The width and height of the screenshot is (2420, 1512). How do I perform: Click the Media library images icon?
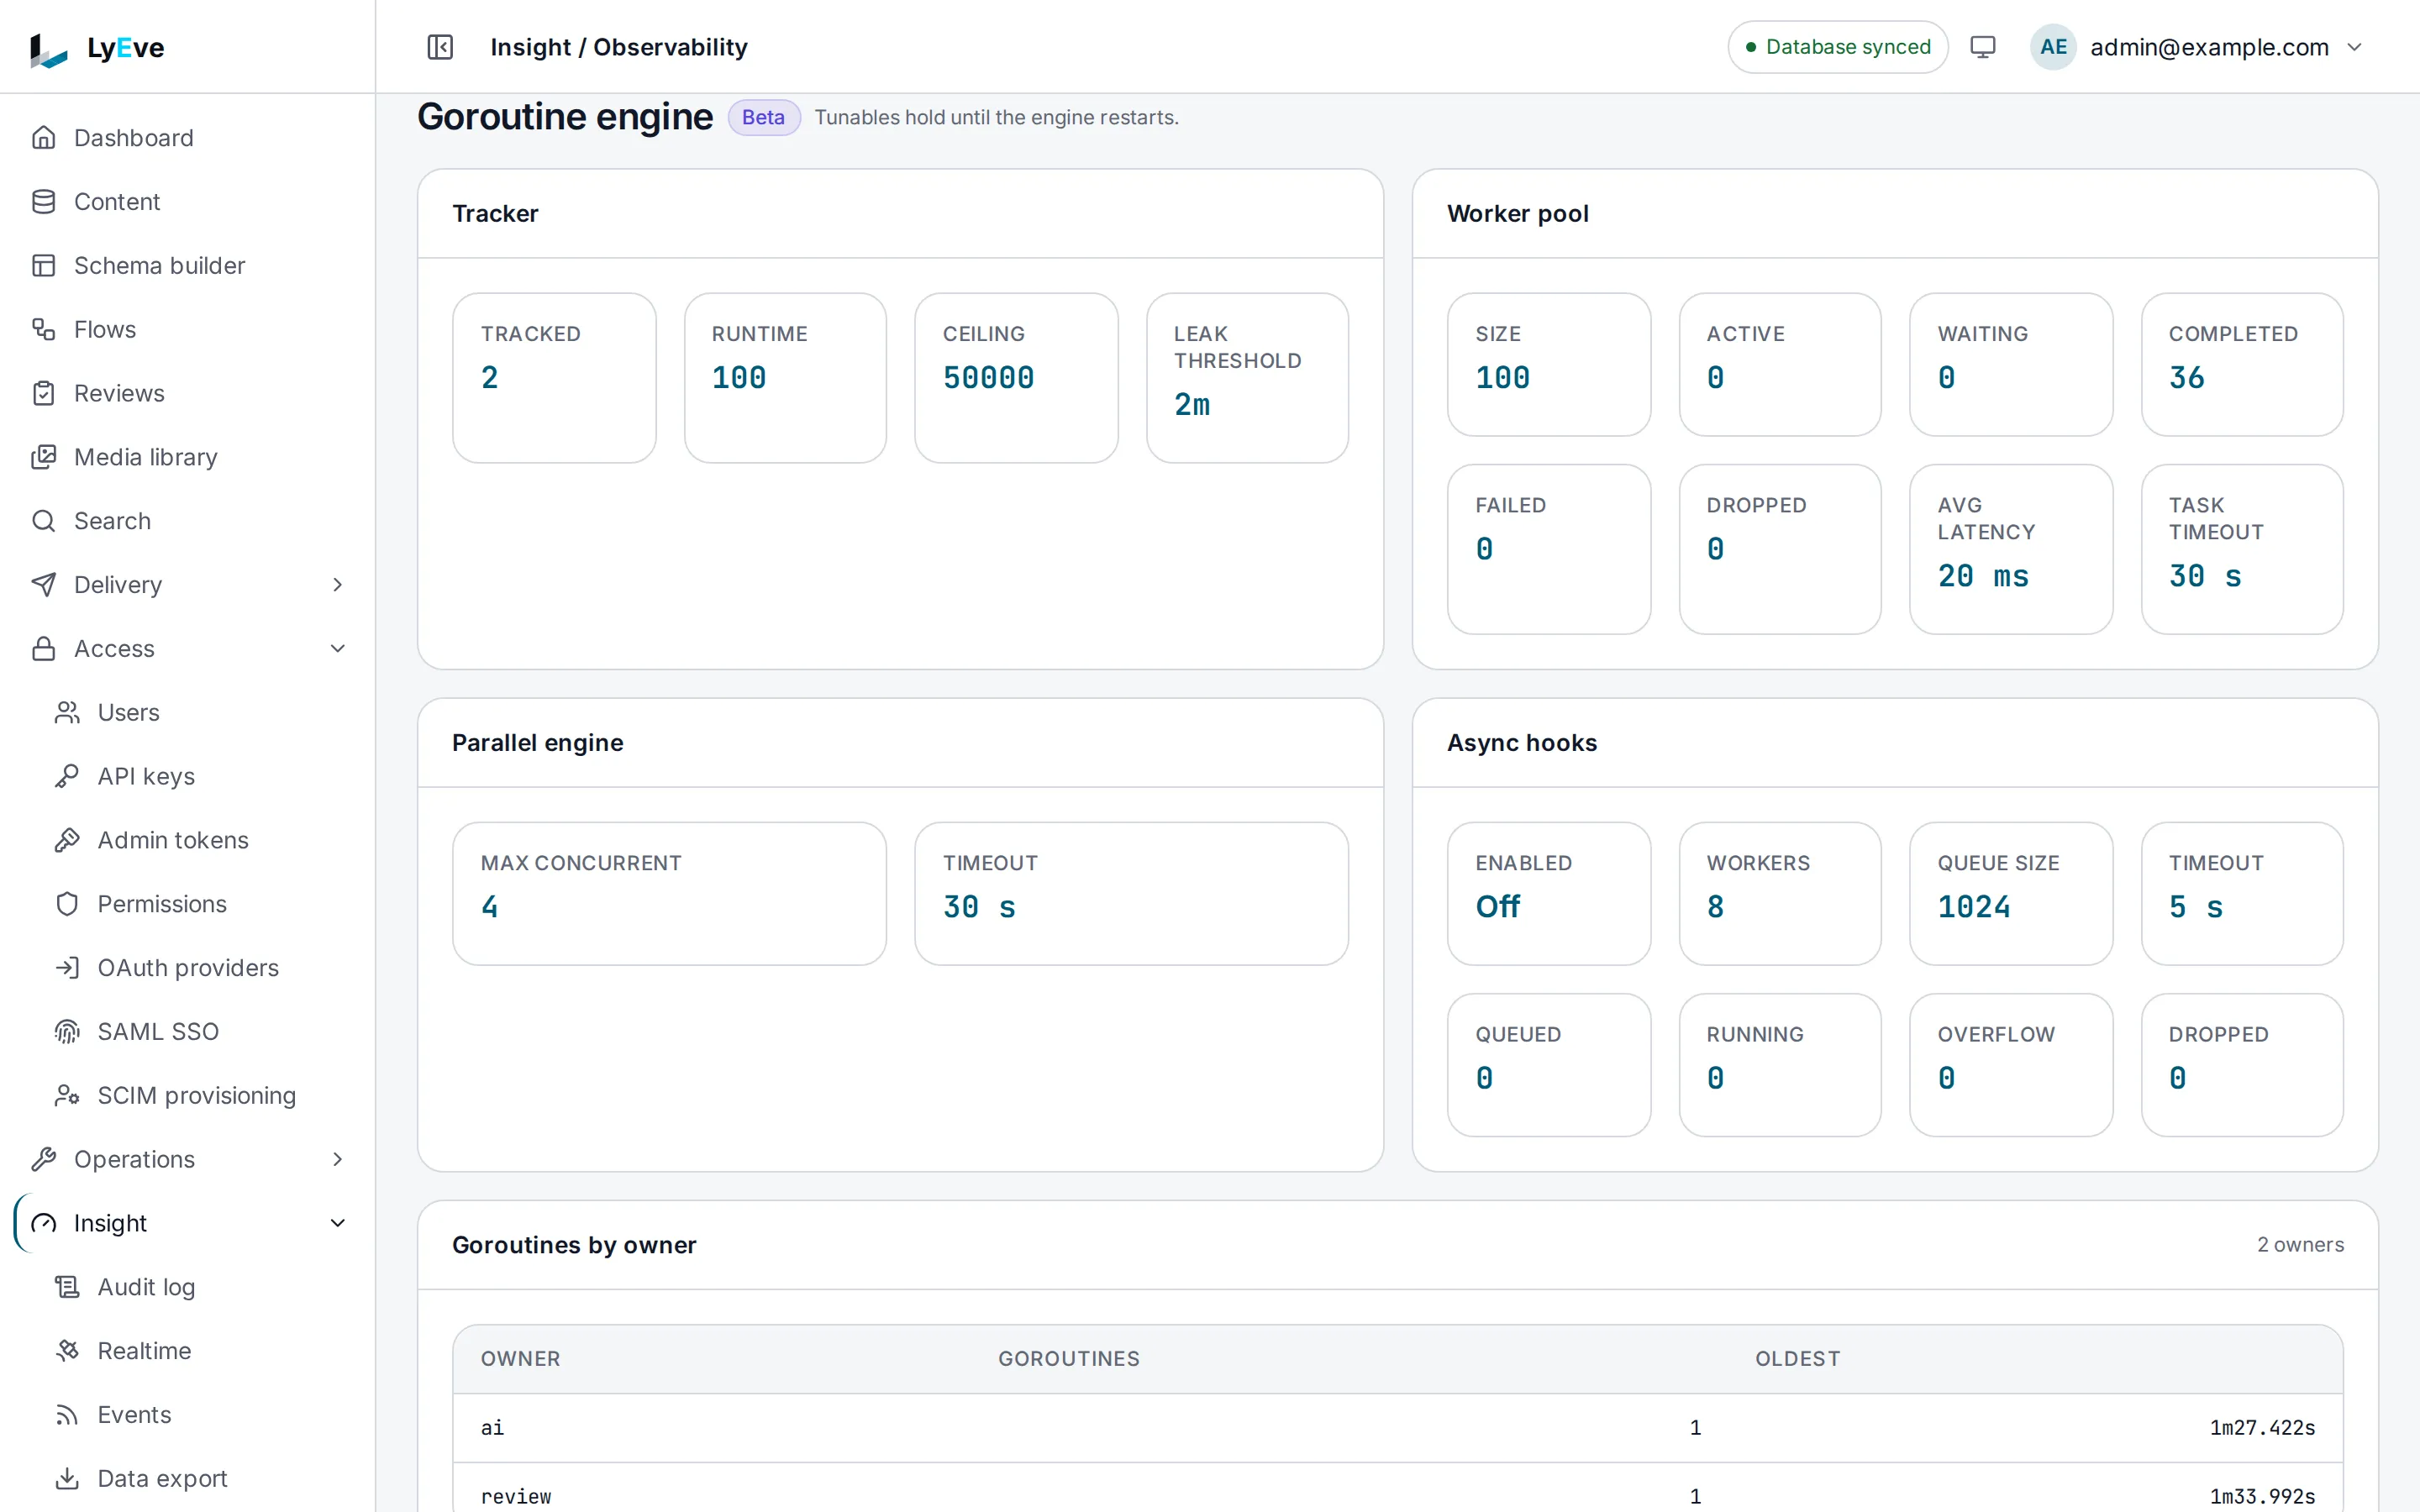coord(44,457)
